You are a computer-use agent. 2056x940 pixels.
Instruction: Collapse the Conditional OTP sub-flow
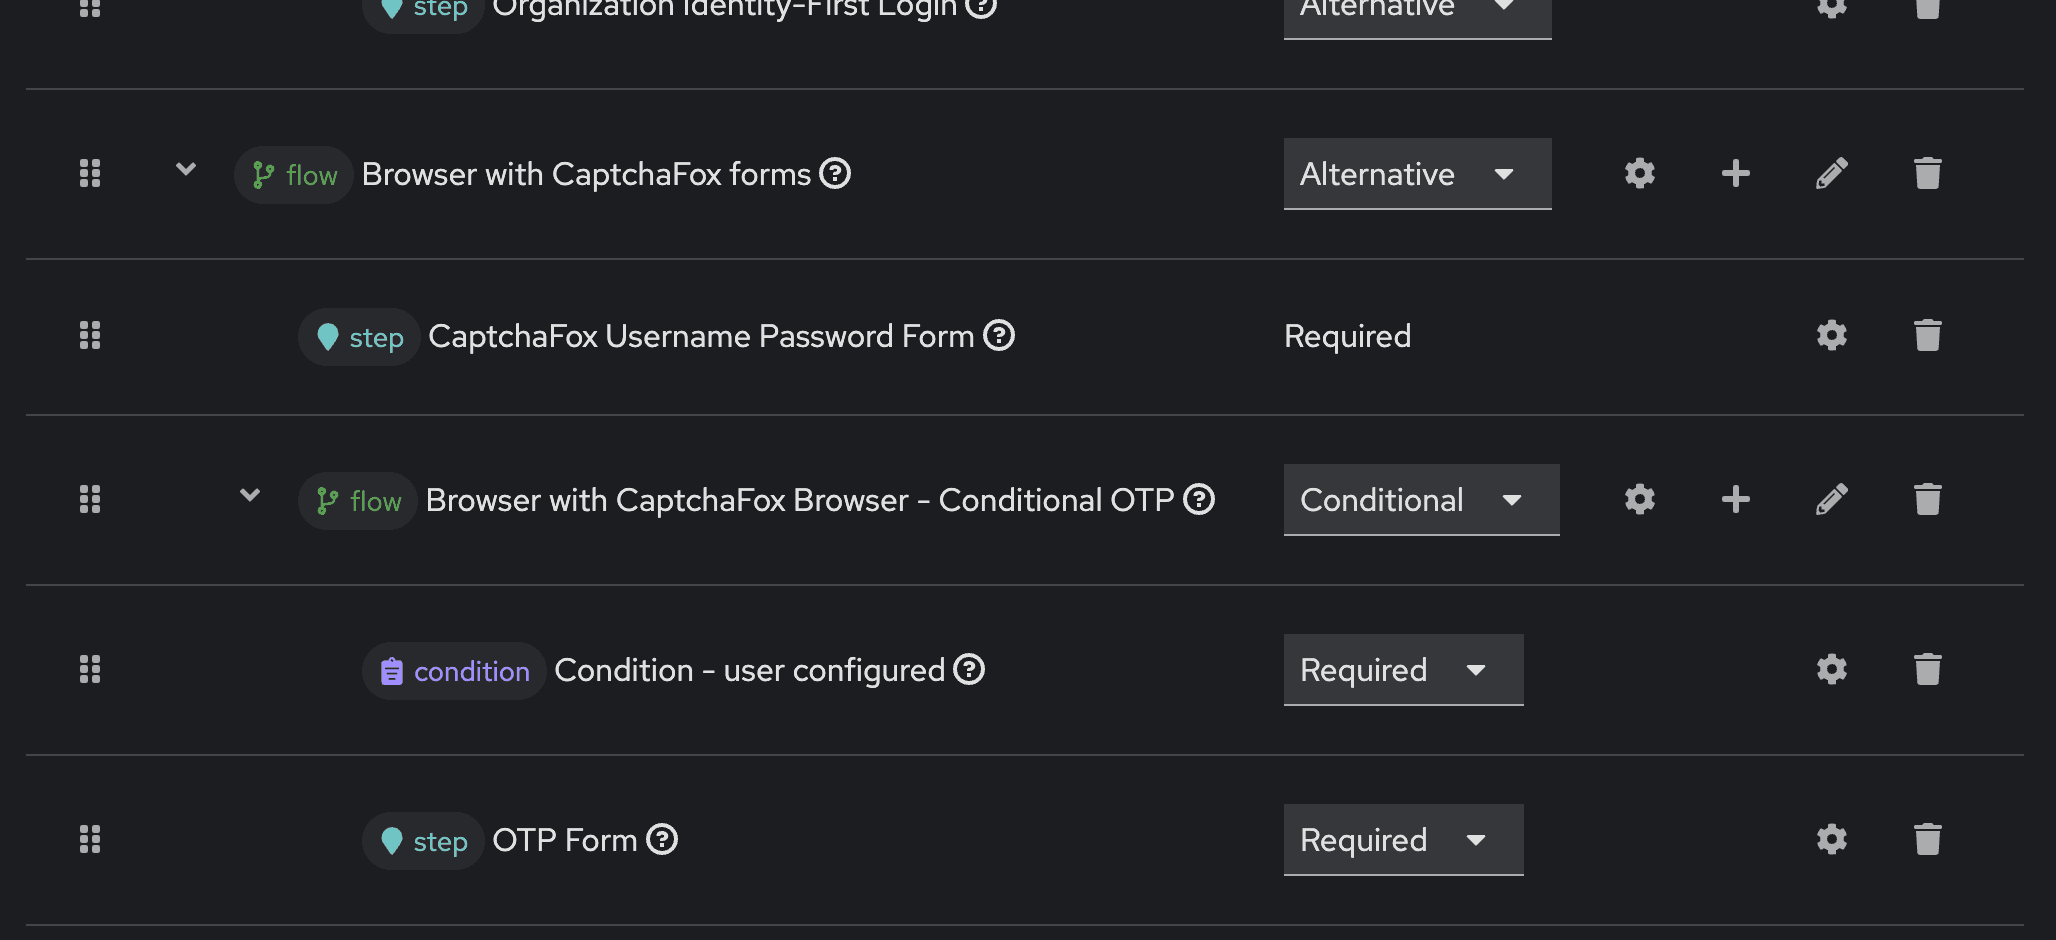250,495
